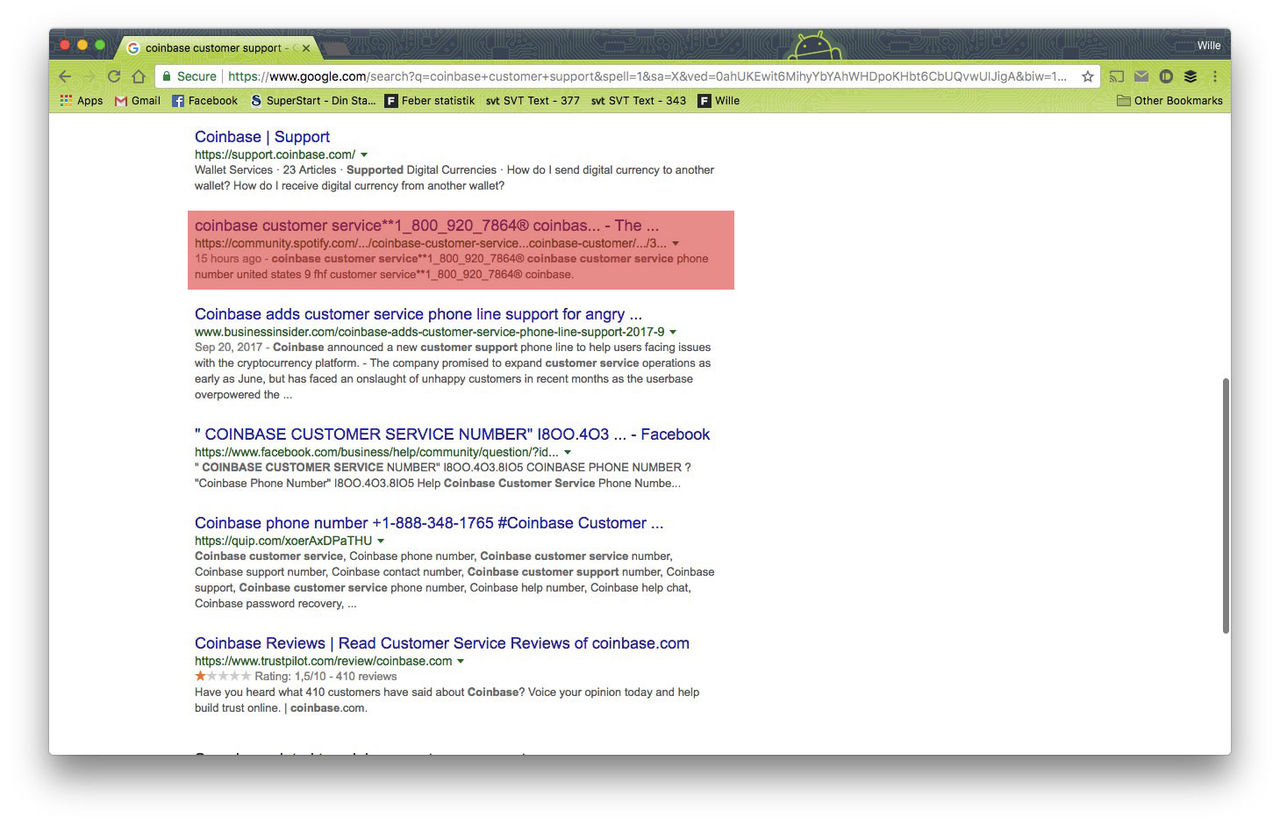This screenshot has height=825, width=1280.
Task: Click the page's vertical scrollbar thumb
Action: click(1225, 505)
